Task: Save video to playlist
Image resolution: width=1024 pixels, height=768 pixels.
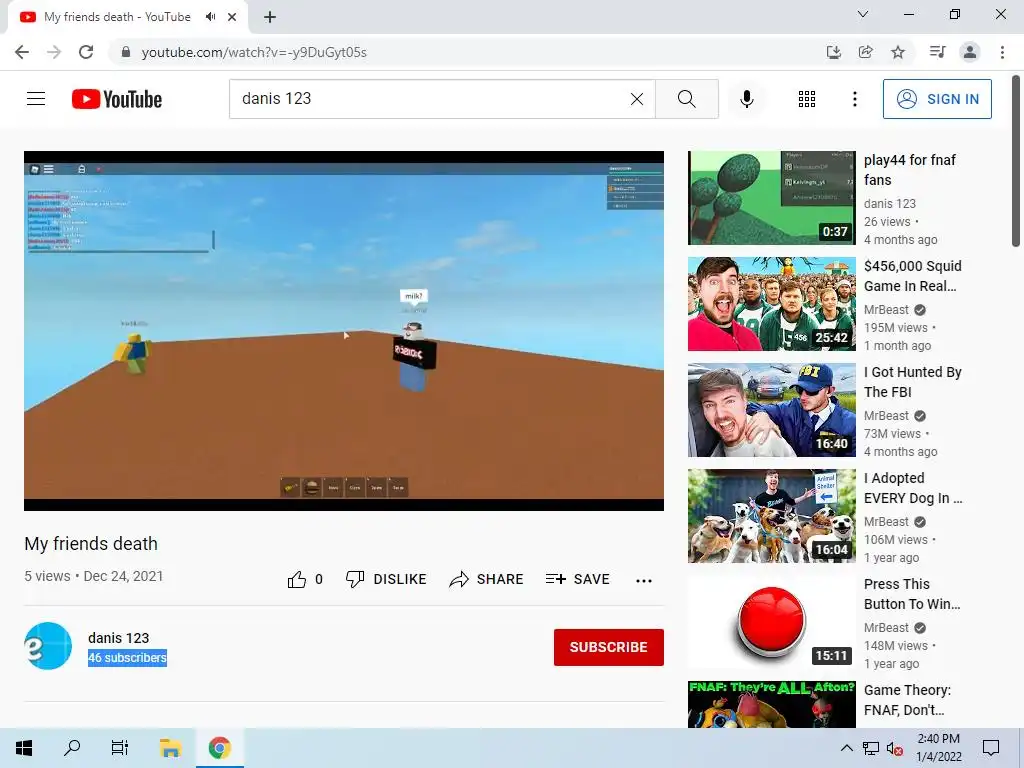Action: pos(577,579)
